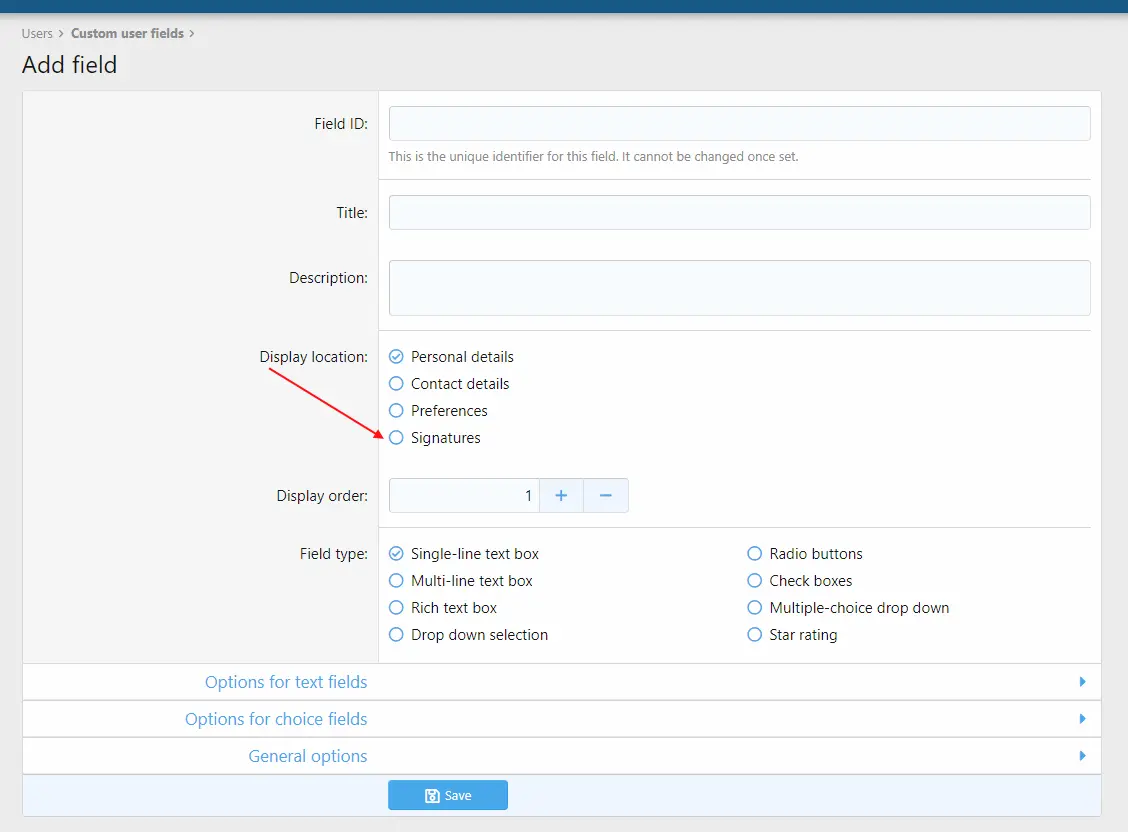This screenshot has width=1128, height=832.
Task: Click the Description text area
Action: [x=740, y=288]
